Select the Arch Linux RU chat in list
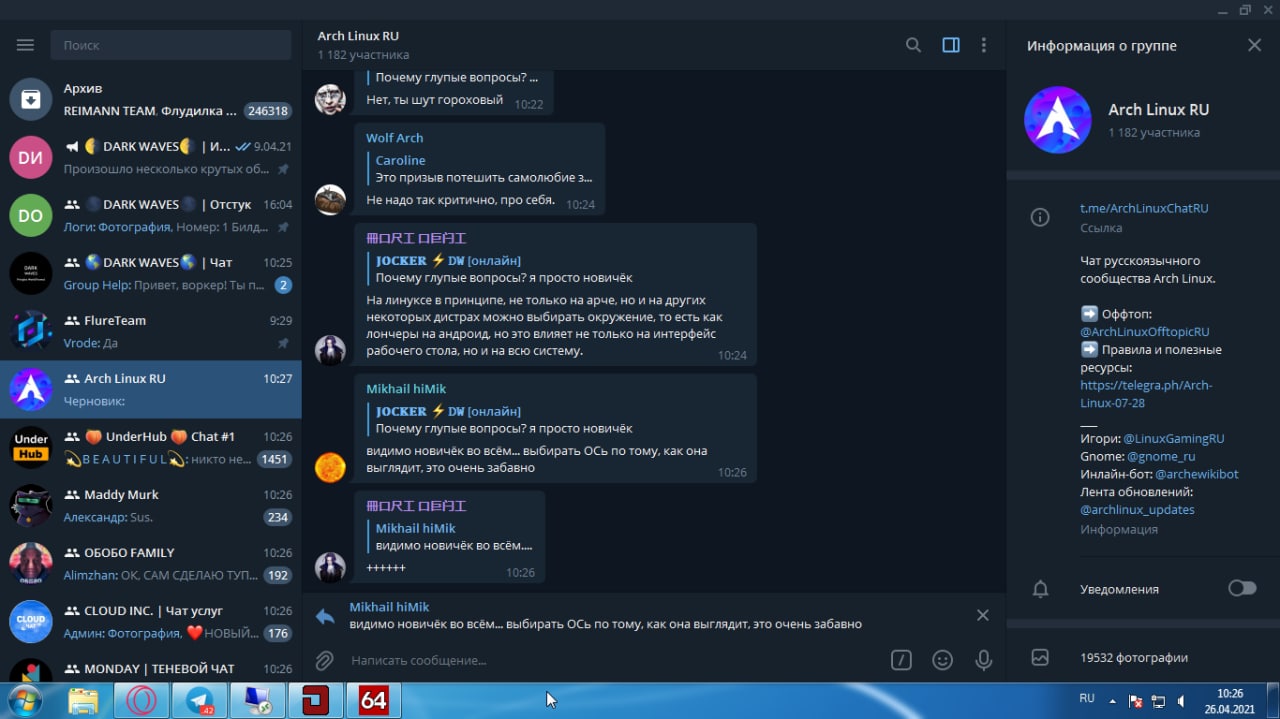Viewport: 1280px width, 719px height. [151, 389]
